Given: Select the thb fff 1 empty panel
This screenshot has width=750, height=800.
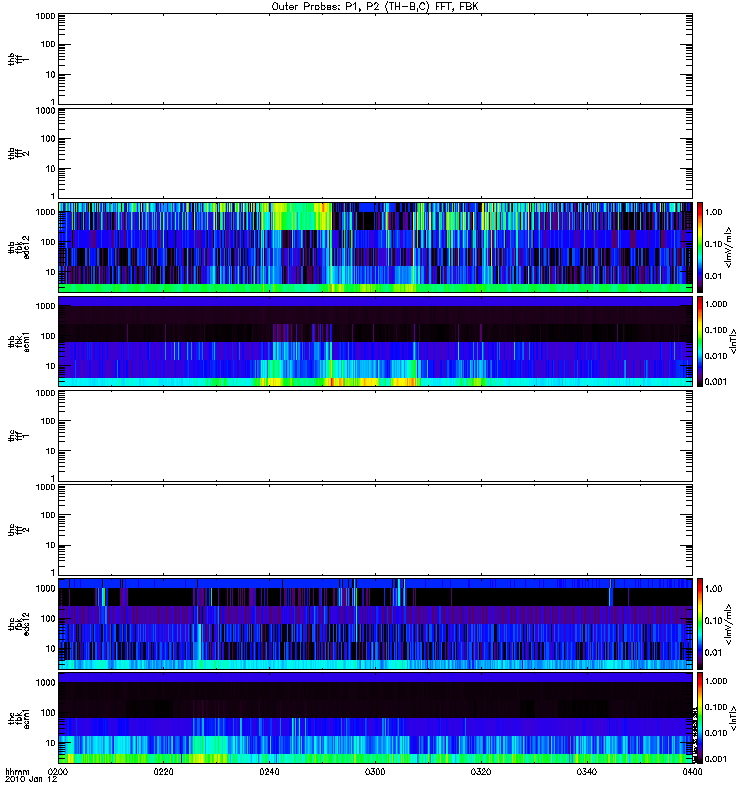Looking at the screenshot, I should coord(375,59).
